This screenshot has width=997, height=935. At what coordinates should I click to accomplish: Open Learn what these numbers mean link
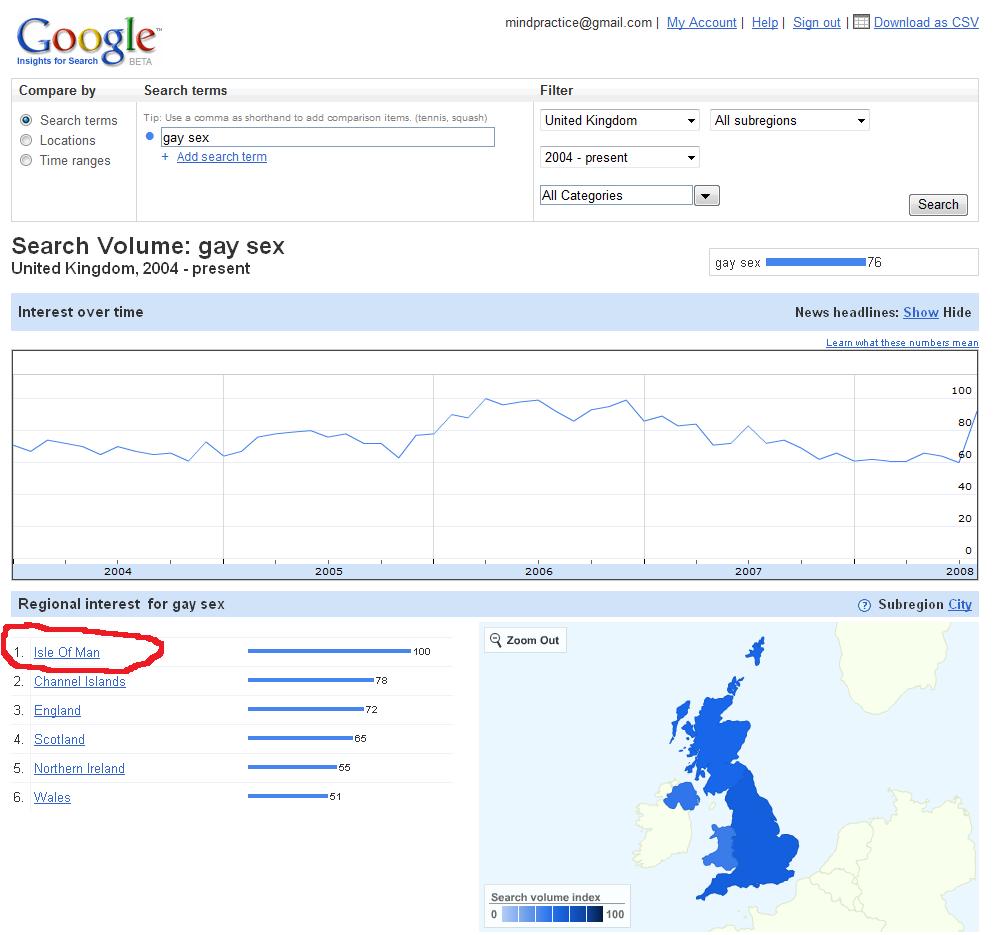(902, 343)
